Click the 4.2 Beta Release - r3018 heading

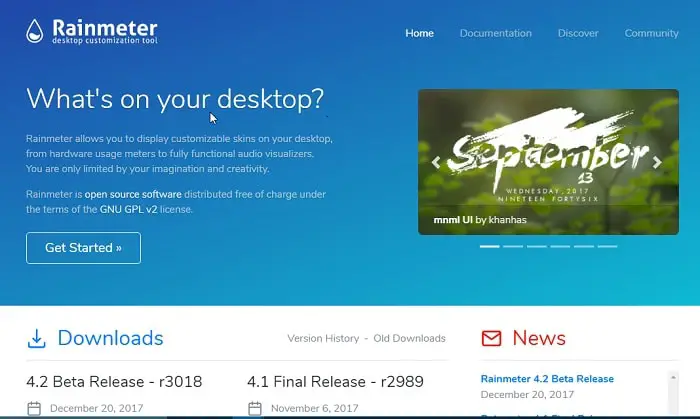(x=114, y=382)
